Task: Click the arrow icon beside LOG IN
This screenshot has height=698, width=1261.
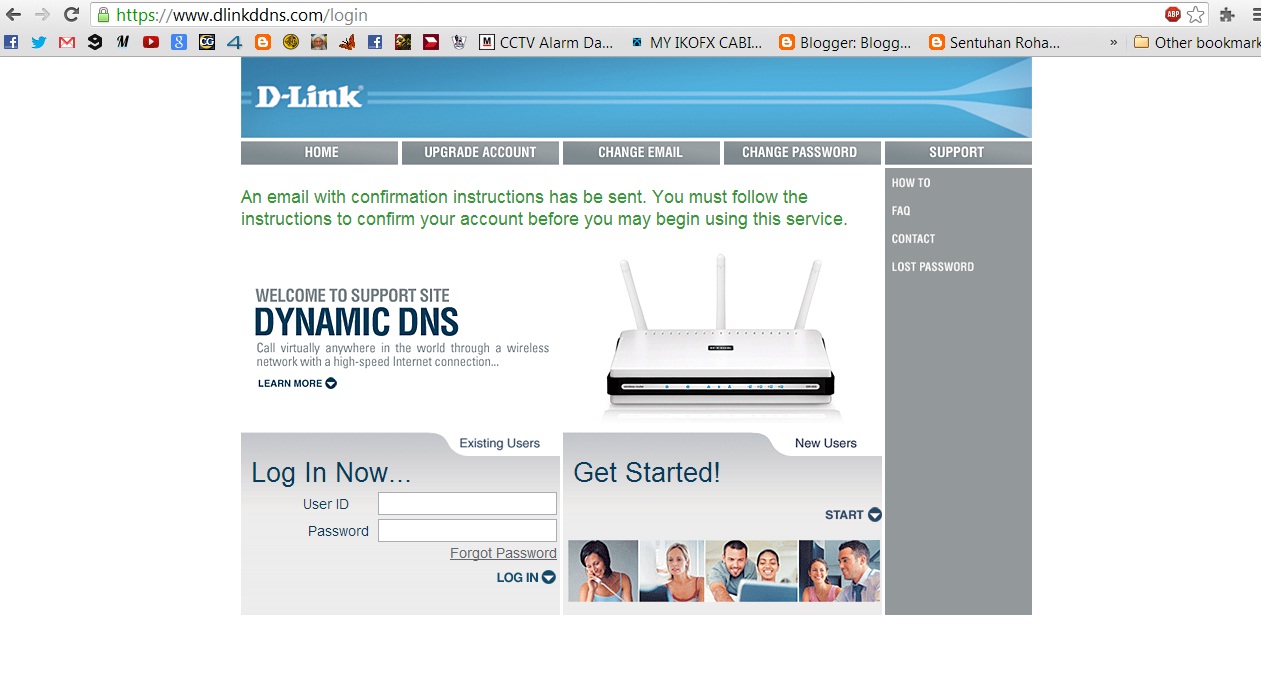Action: pyautogui.click(x=549, y=577)
